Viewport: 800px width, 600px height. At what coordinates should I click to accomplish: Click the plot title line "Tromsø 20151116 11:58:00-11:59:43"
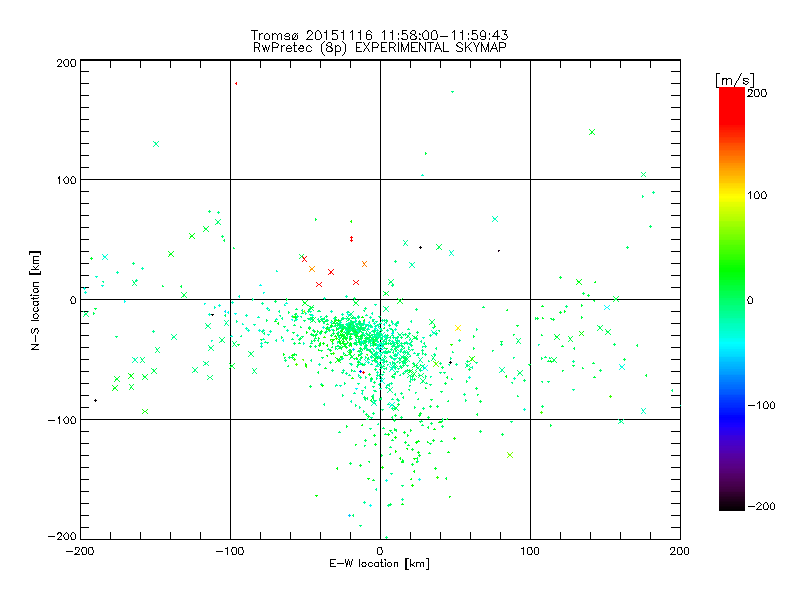click(379, 35)
